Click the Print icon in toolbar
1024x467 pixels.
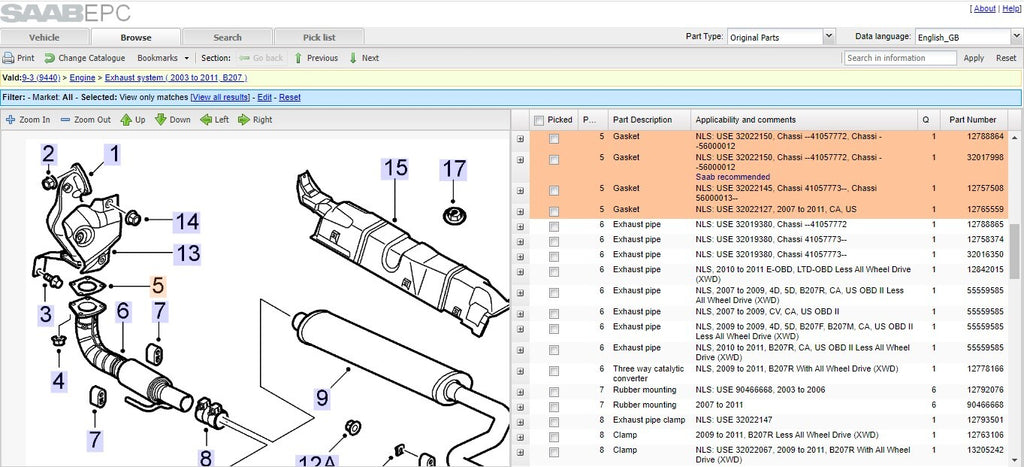(x=8, y=58)
